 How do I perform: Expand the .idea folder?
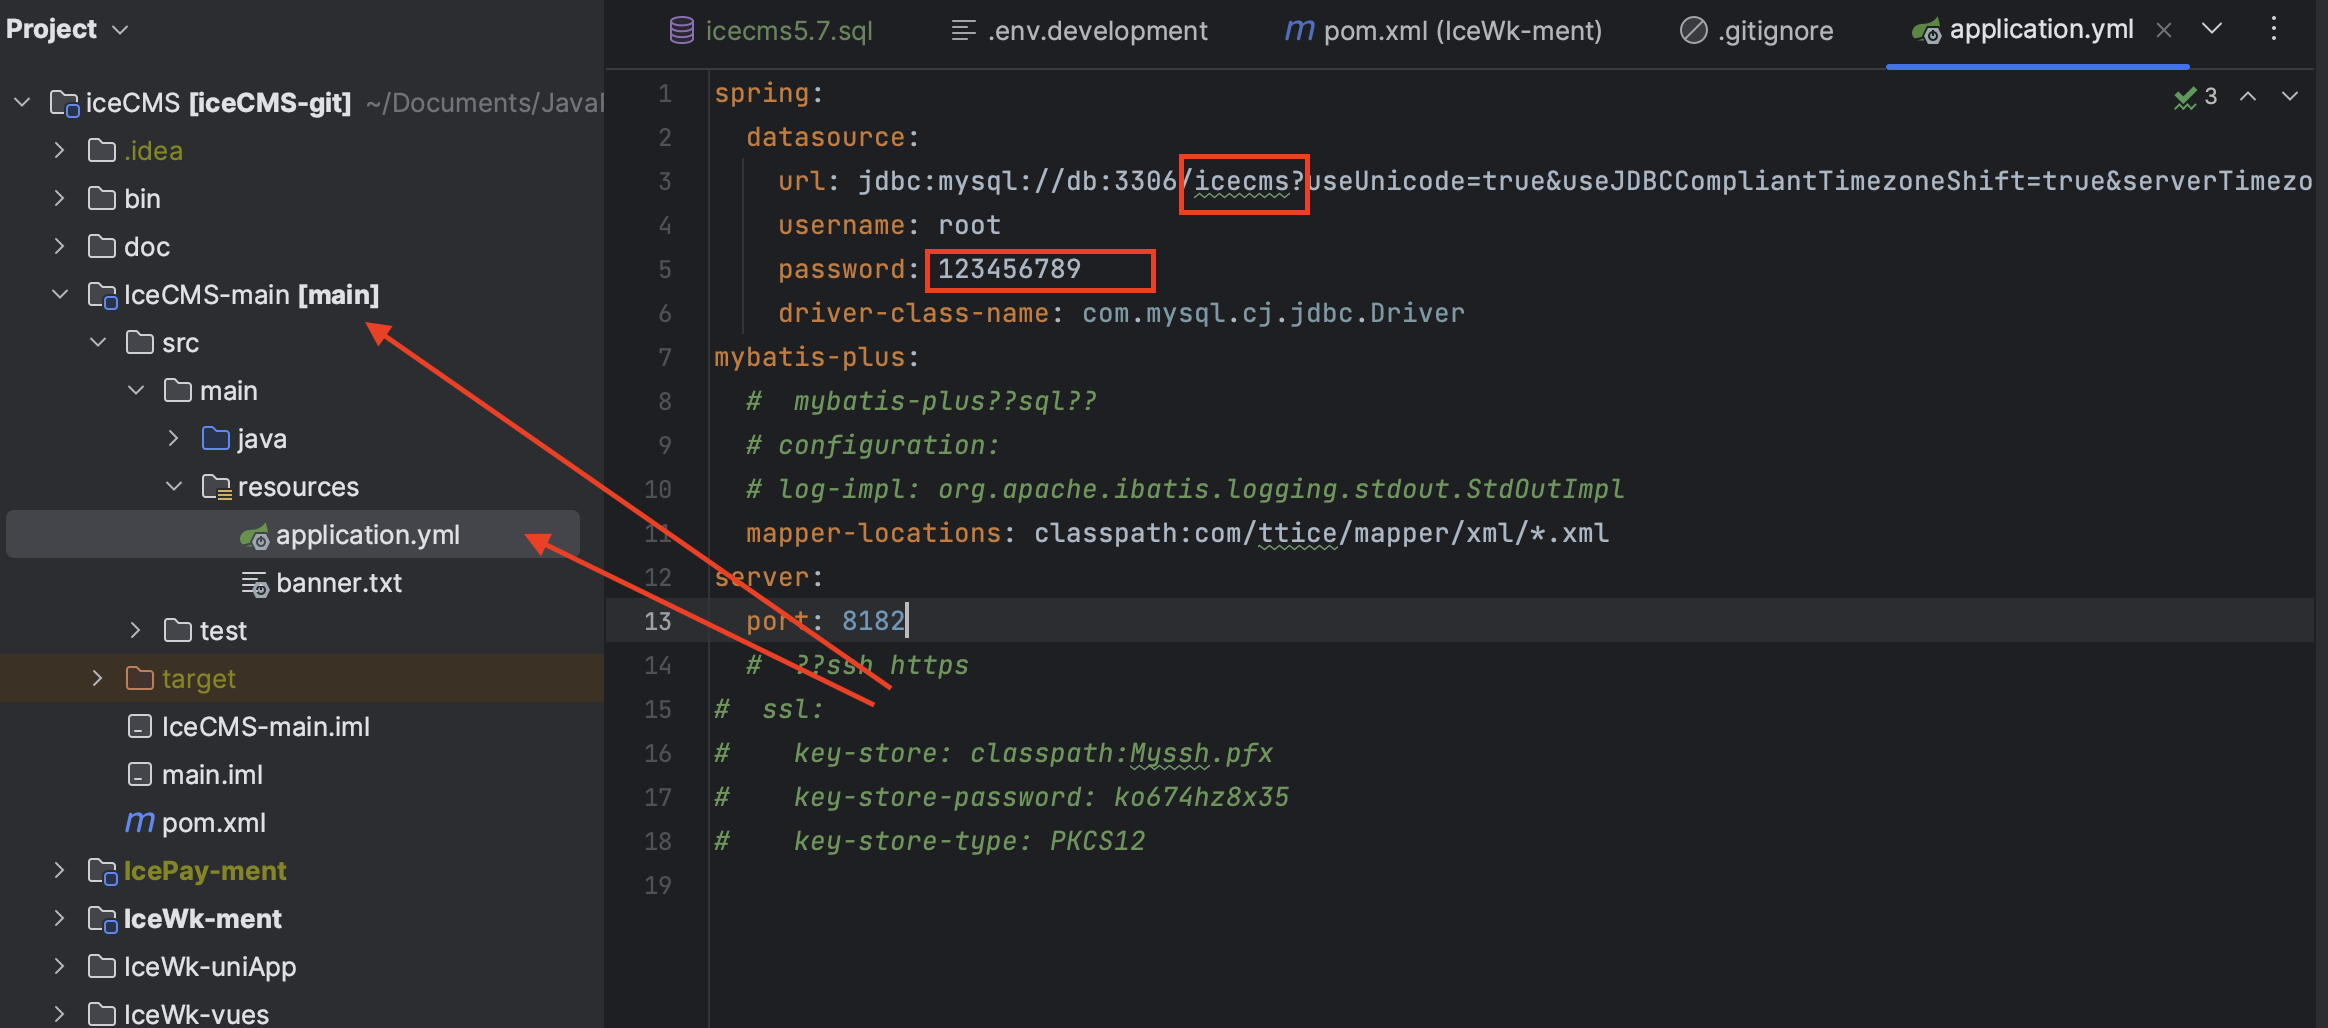click(60, 150)
